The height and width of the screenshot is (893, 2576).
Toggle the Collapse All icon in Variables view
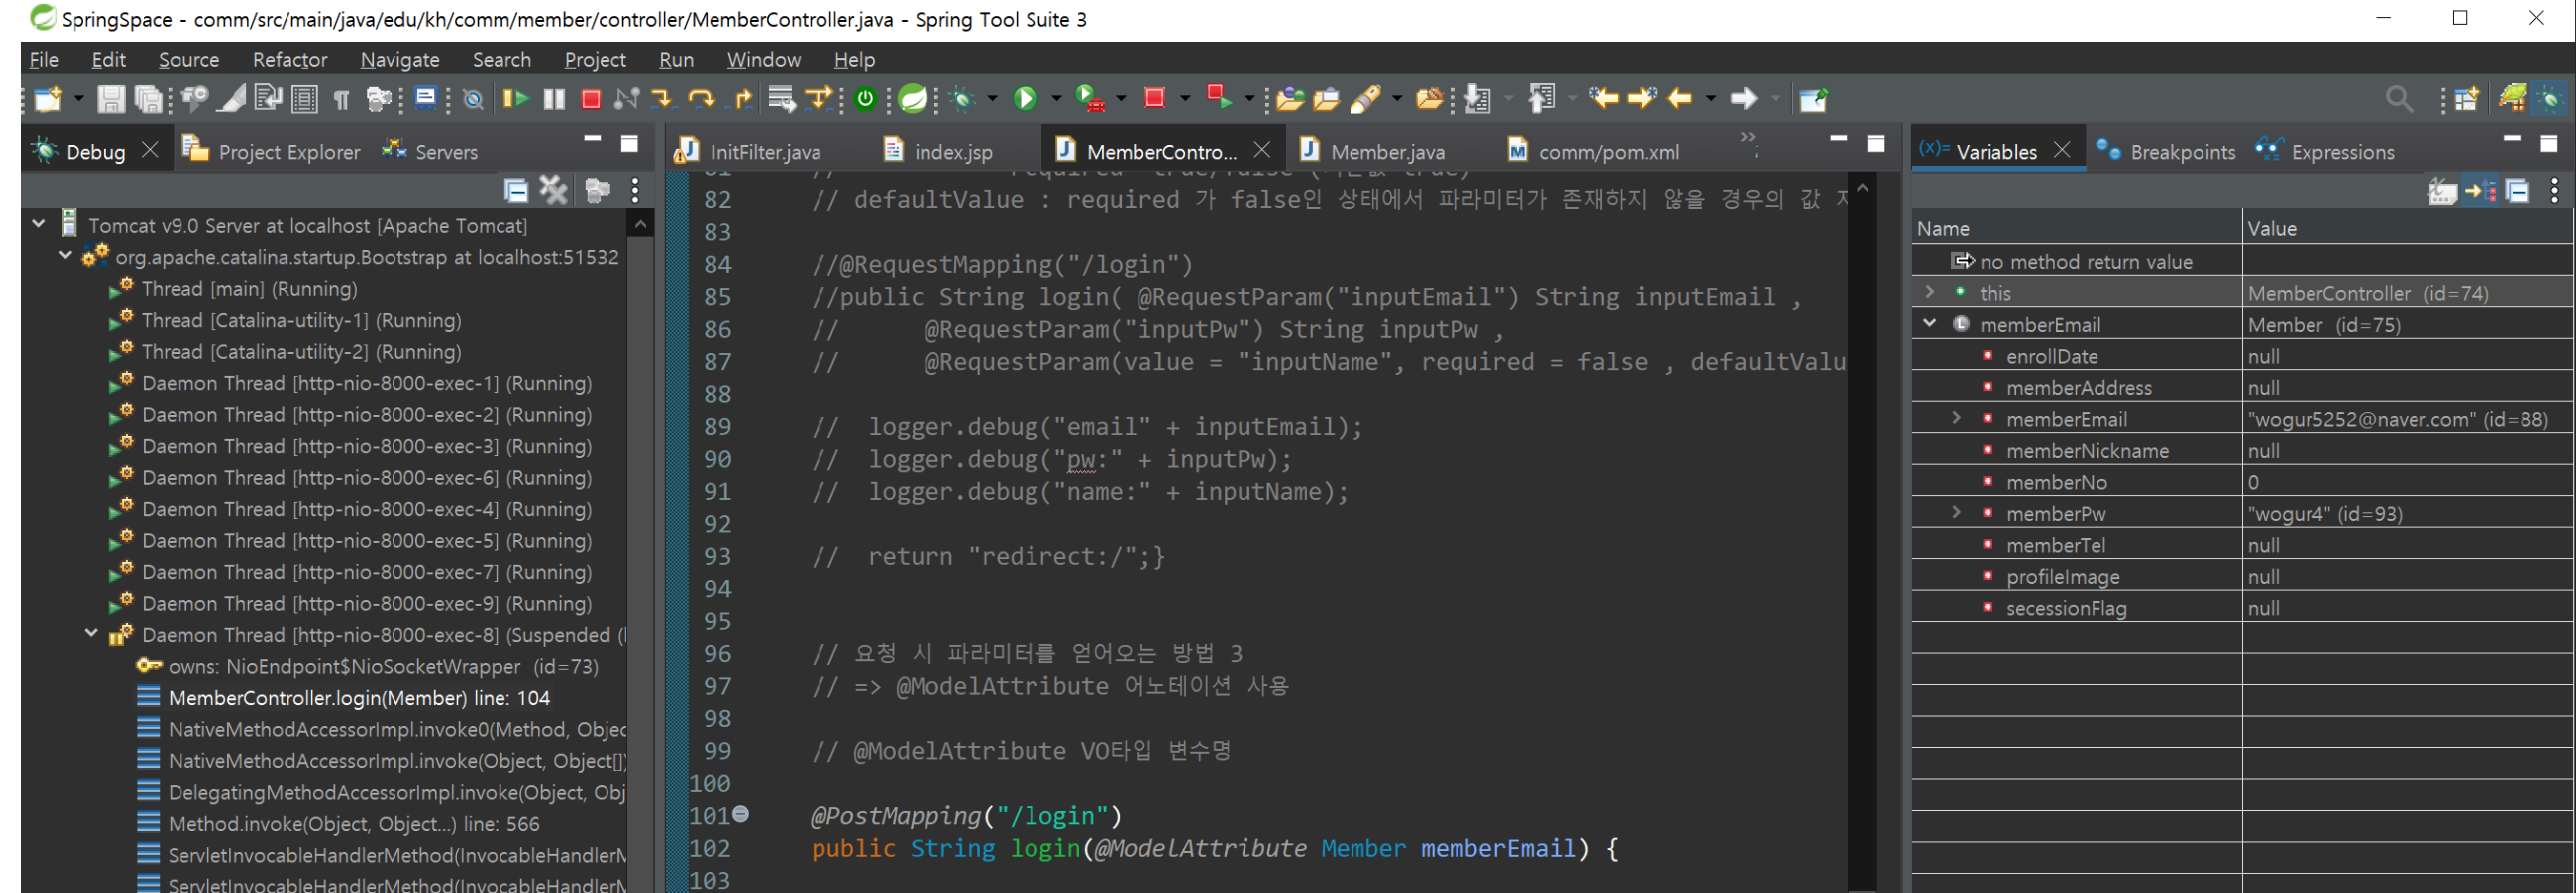point(2517,191)
